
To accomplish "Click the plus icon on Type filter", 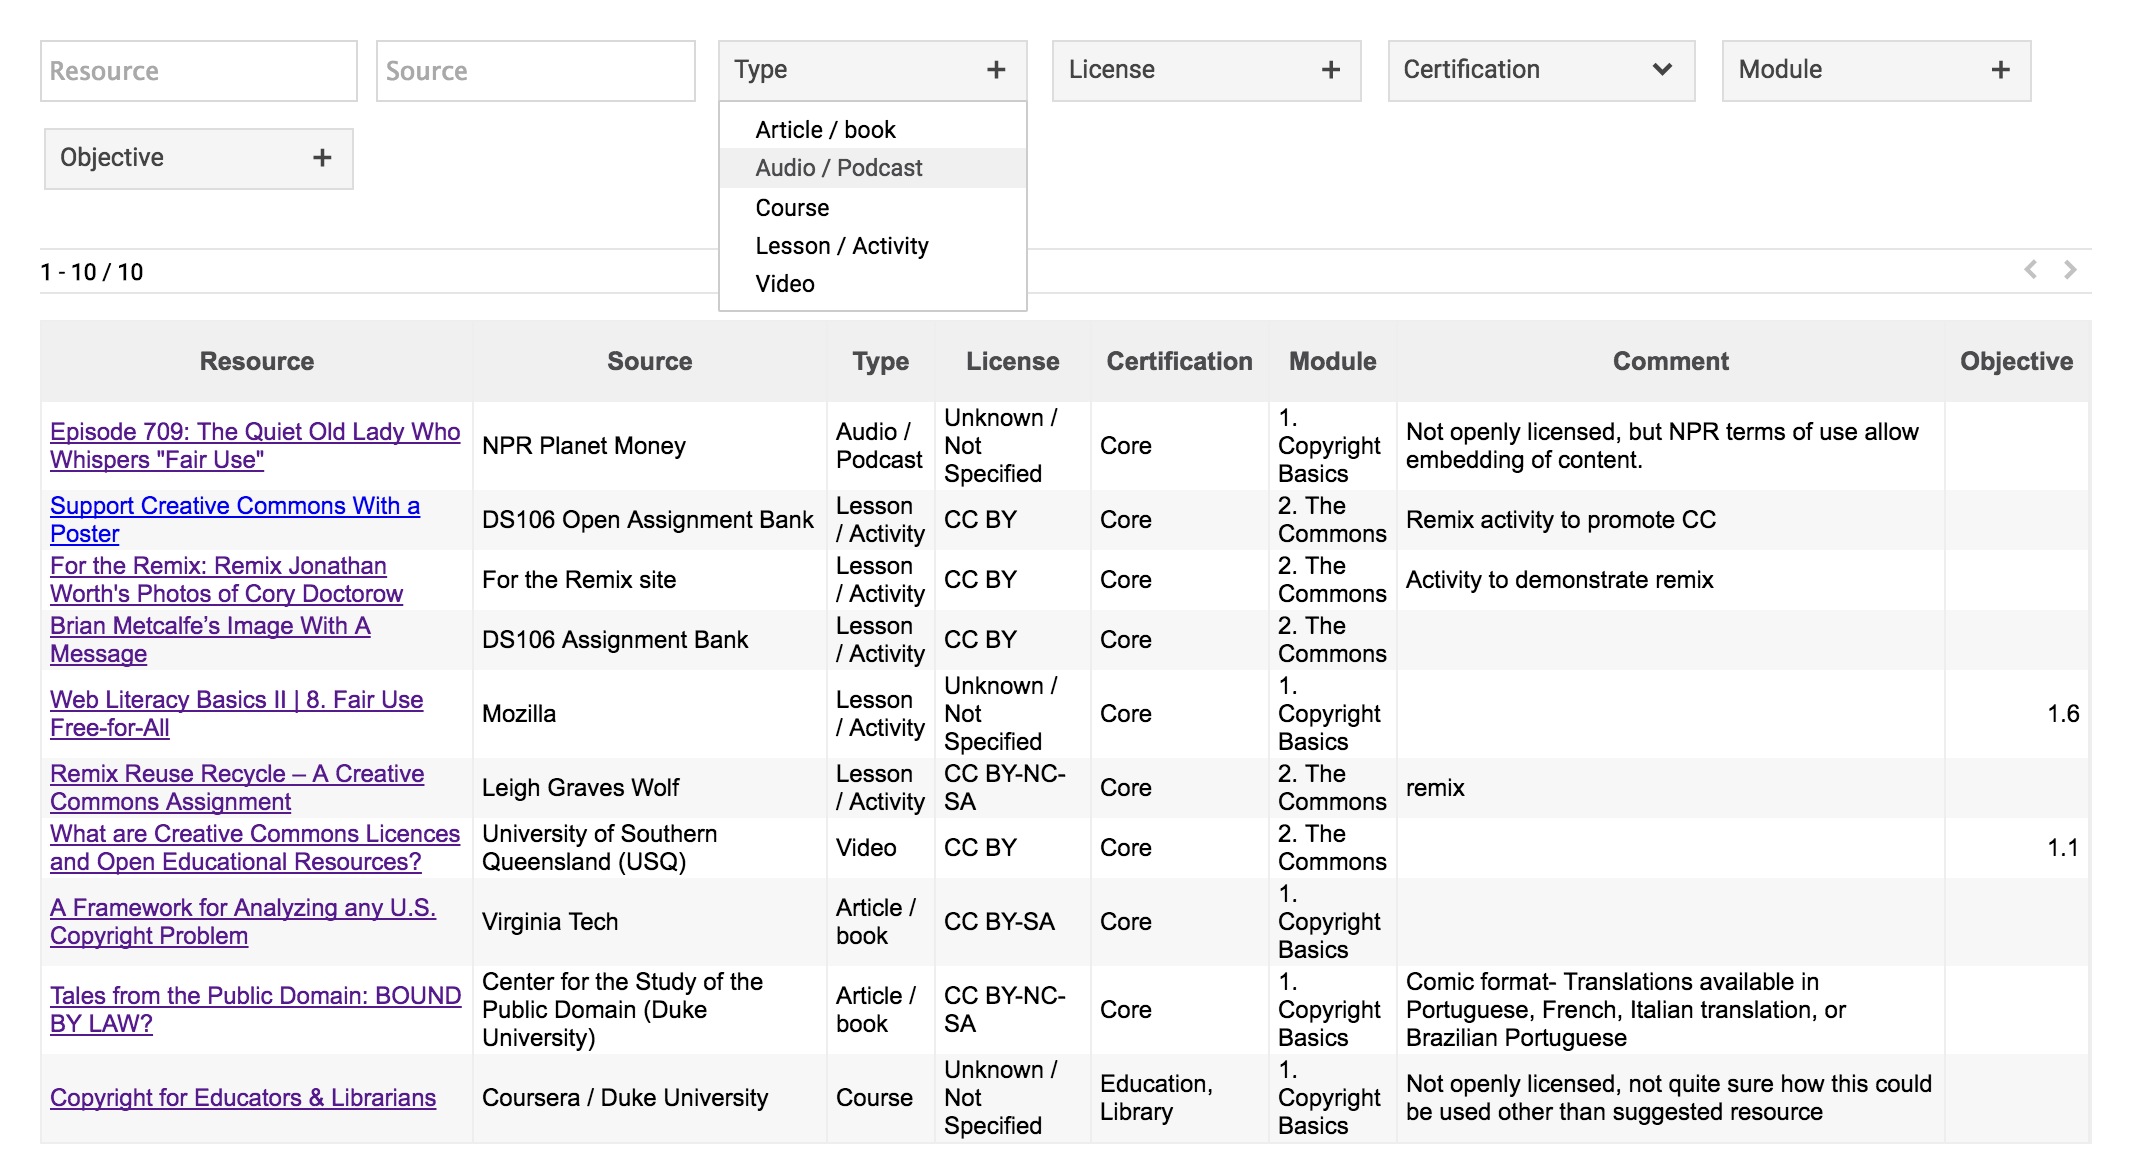I will pos(995,70).
